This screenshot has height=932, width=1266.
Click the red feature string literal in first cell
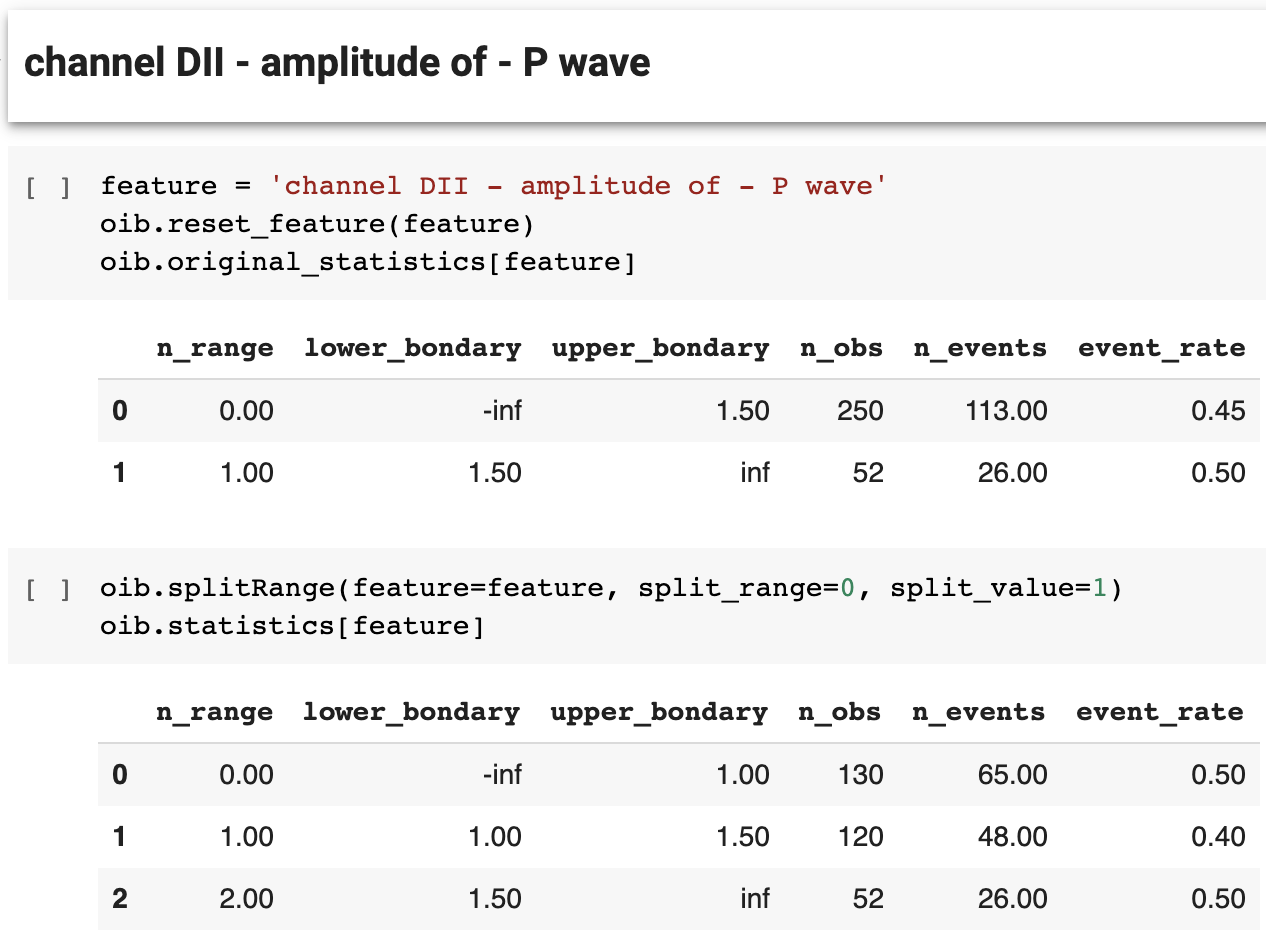coord(579,186)
